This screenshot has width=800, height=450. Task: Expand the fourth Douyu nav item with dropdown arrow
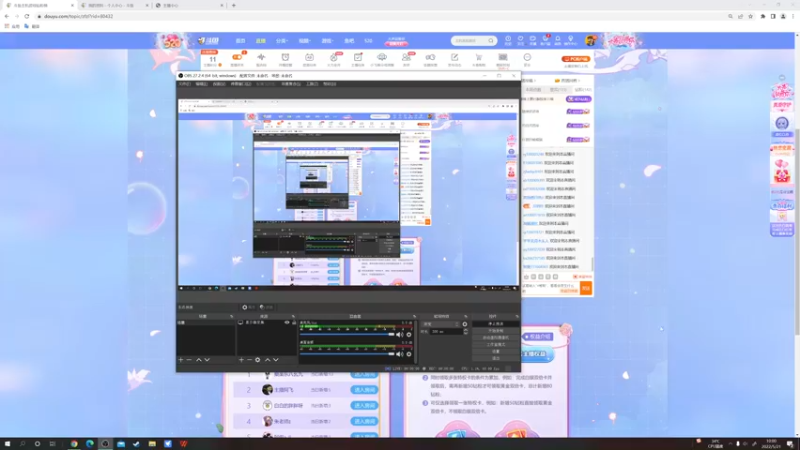pos(305,41)
